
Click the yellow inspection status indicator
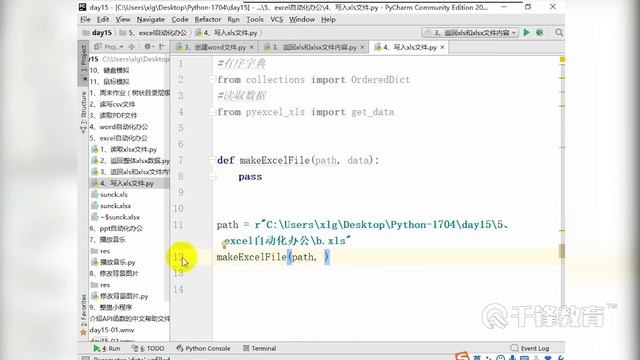(562, 60)
